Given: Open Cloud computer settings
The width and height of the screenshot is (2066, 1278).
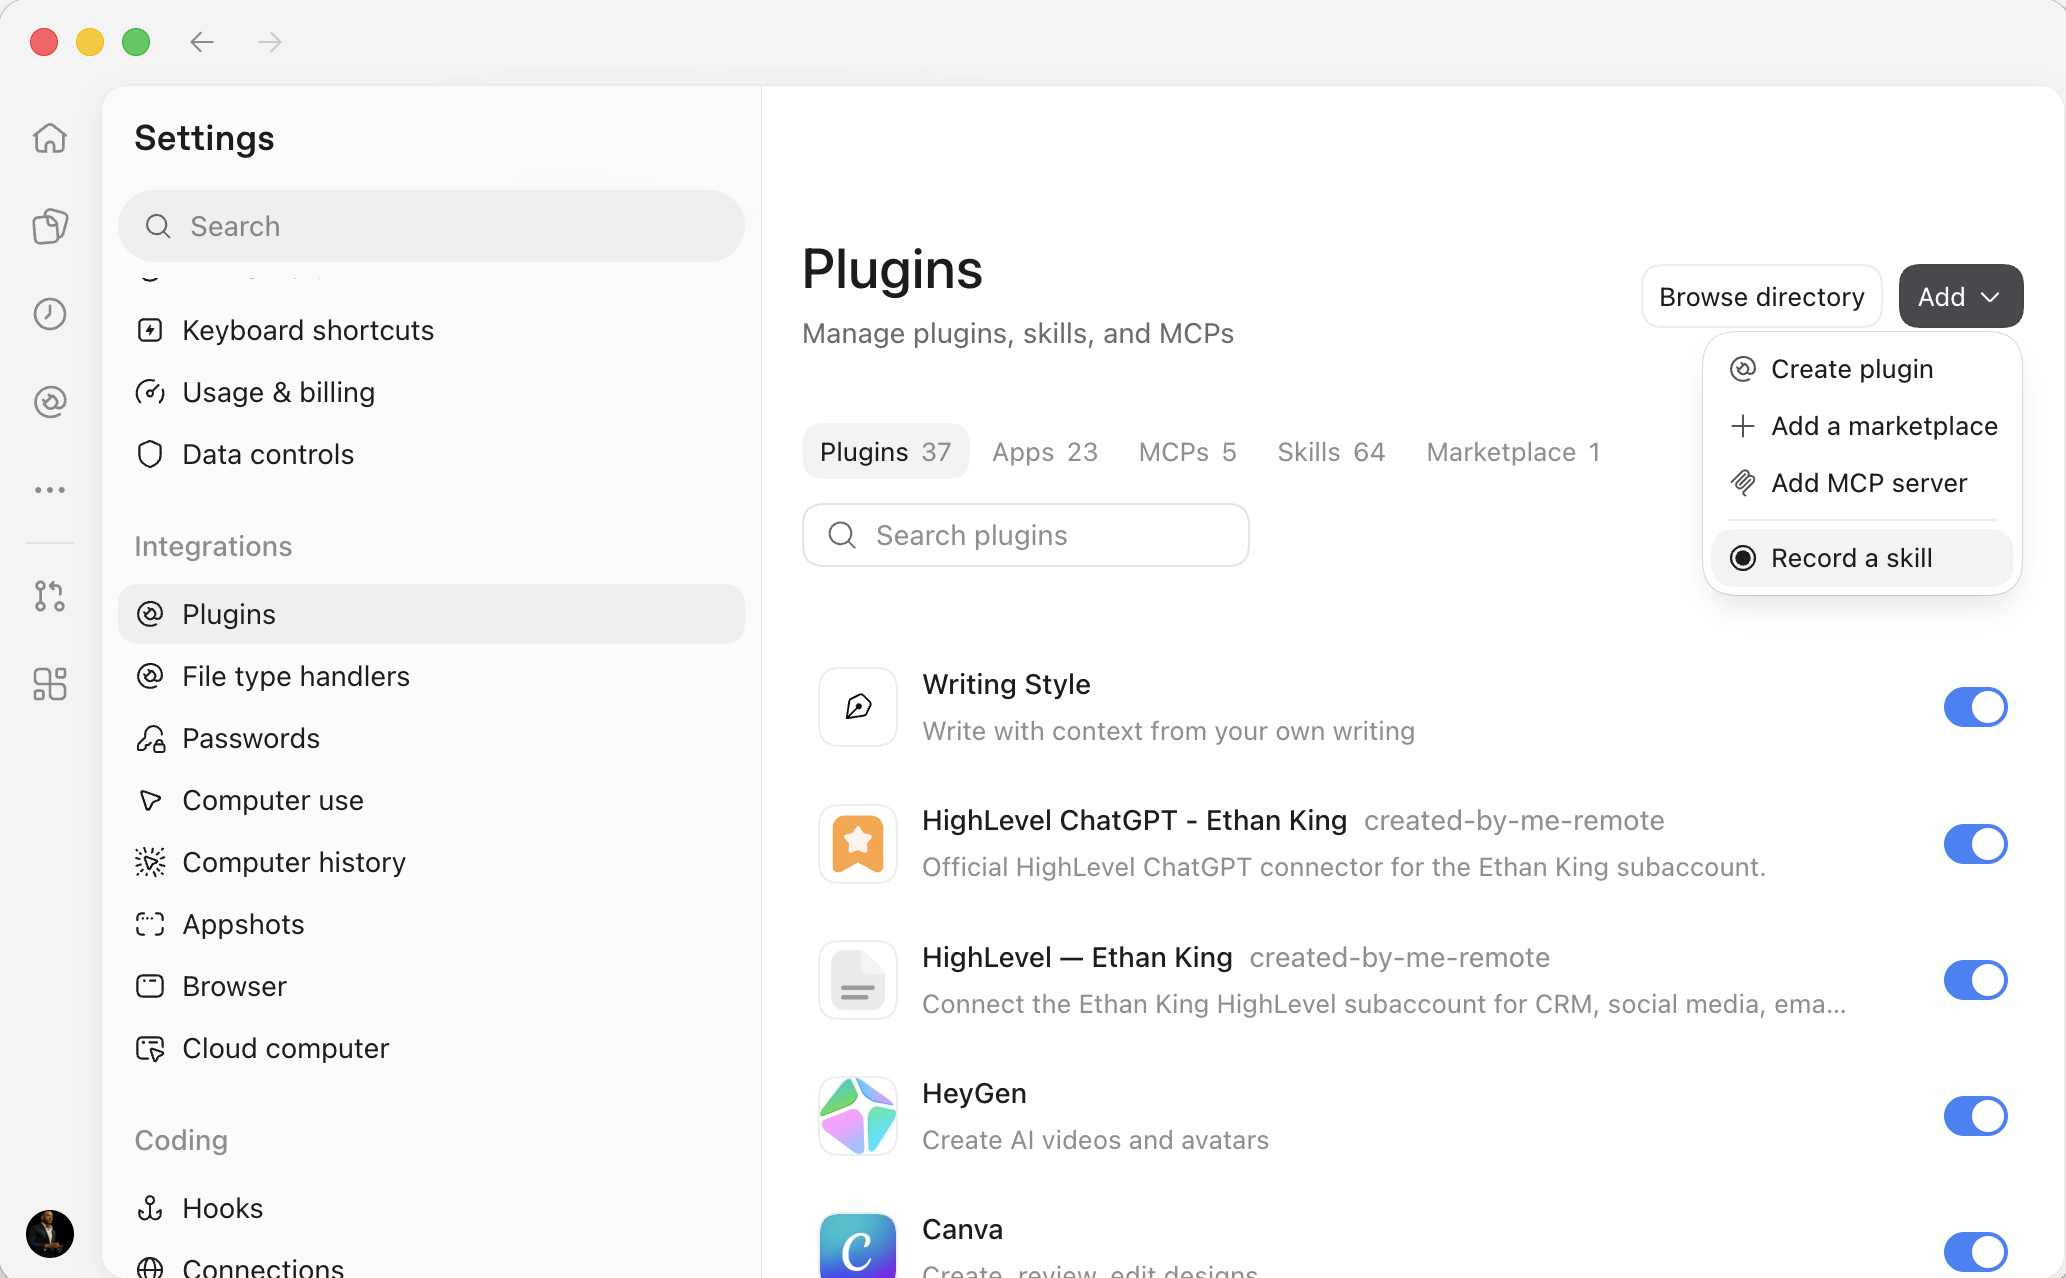Looking at the screenshot, I should point(431,1048).
